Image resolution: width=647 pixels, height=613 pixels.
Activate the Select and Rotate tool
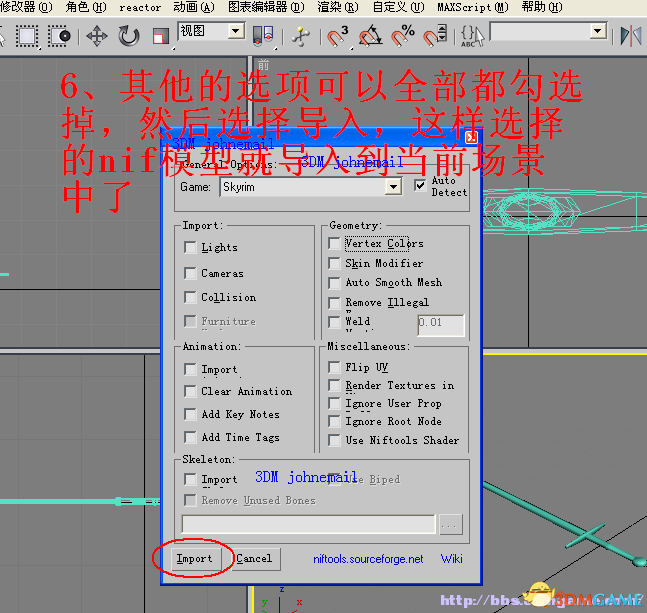[x=129, y=36]
